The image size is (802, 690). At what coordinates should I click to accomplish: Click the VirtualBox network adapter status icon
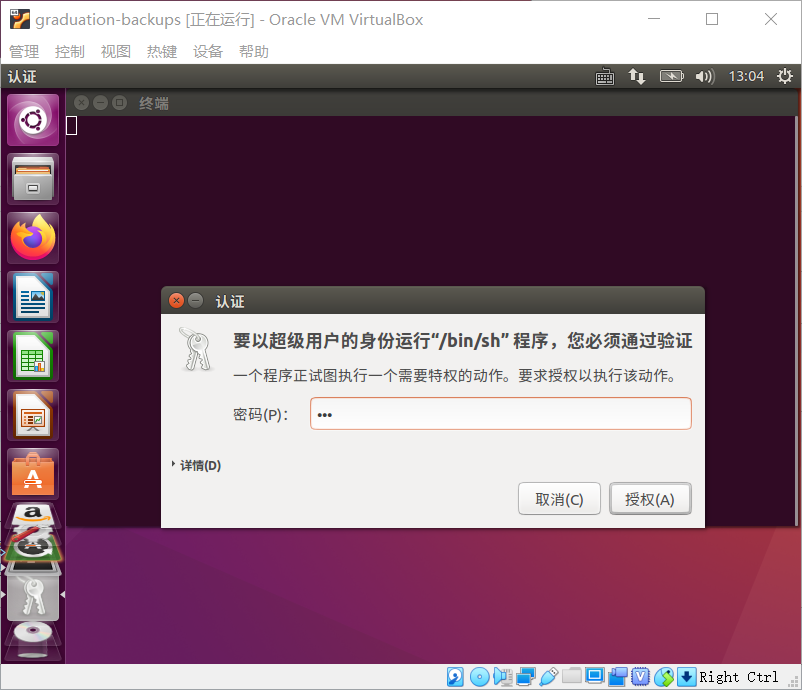click(525, 677)
